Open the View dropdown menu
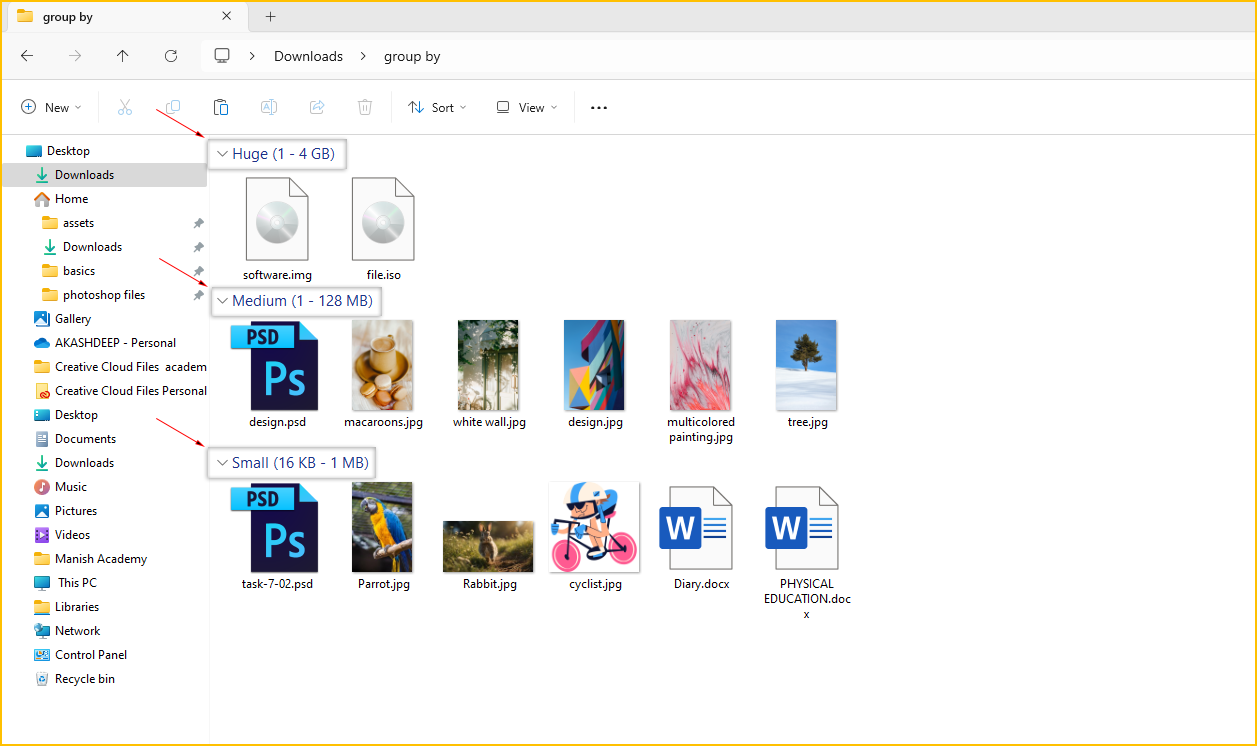 coord(526,108)
